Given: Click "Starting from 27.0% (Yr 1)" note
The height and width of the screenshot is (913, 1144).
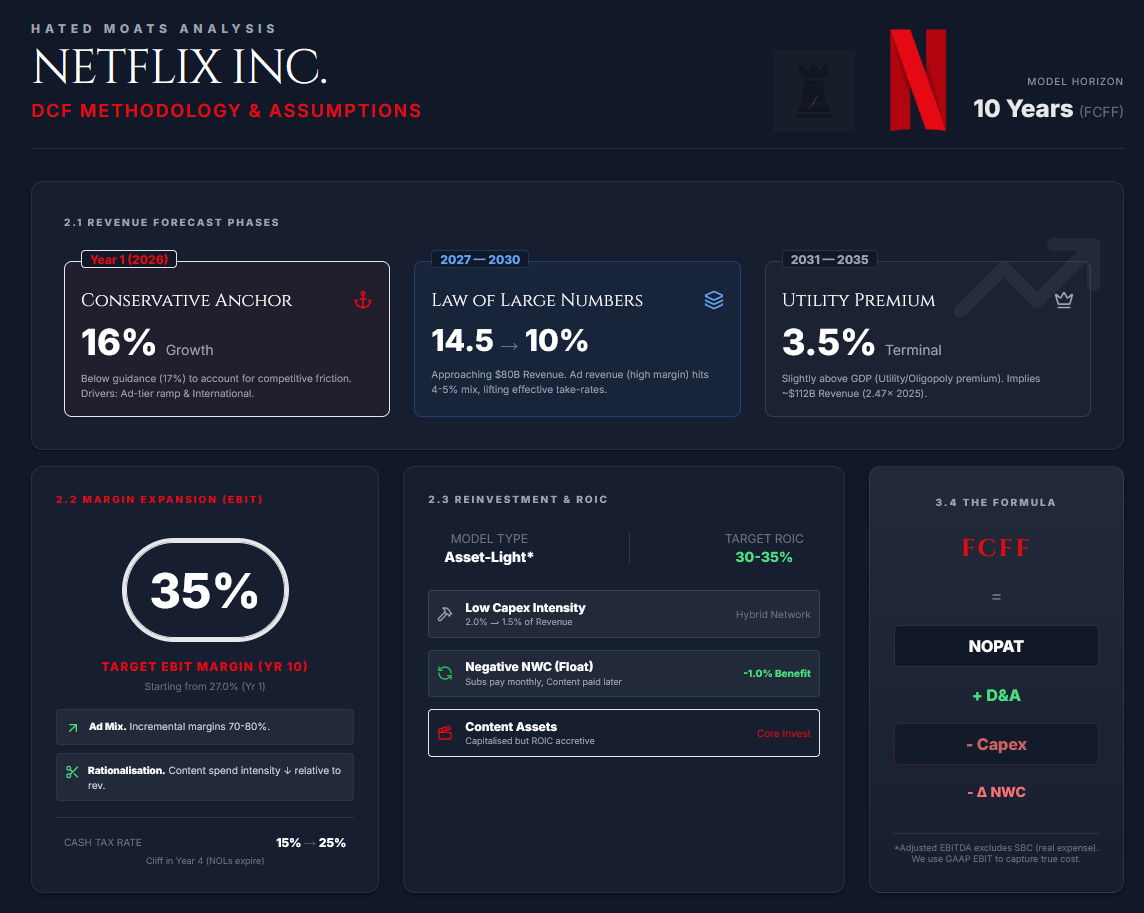Looking at the screenshot, I should pos(205,687).
